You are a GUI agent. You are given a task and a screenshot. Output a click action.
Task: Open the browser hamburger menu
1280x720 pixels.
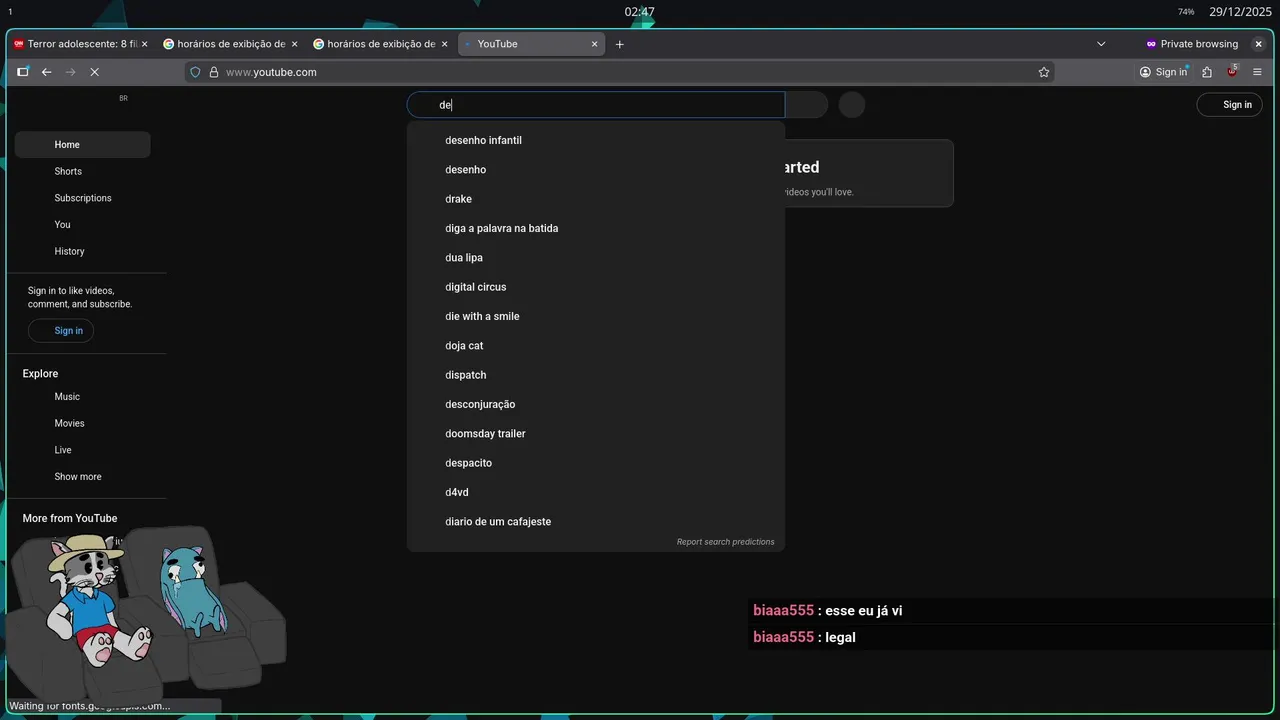click(x=1257, y=72)
